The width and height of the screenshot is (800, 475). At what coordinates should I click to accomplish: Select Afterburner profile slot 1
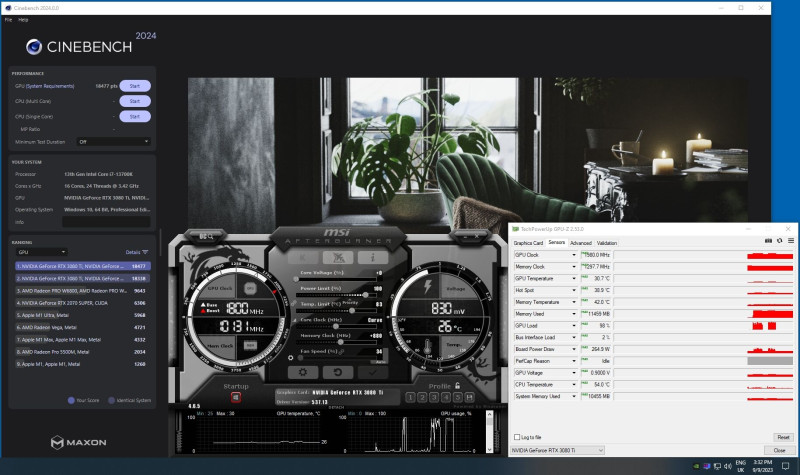pyautogui.click(x=411, y=397)
